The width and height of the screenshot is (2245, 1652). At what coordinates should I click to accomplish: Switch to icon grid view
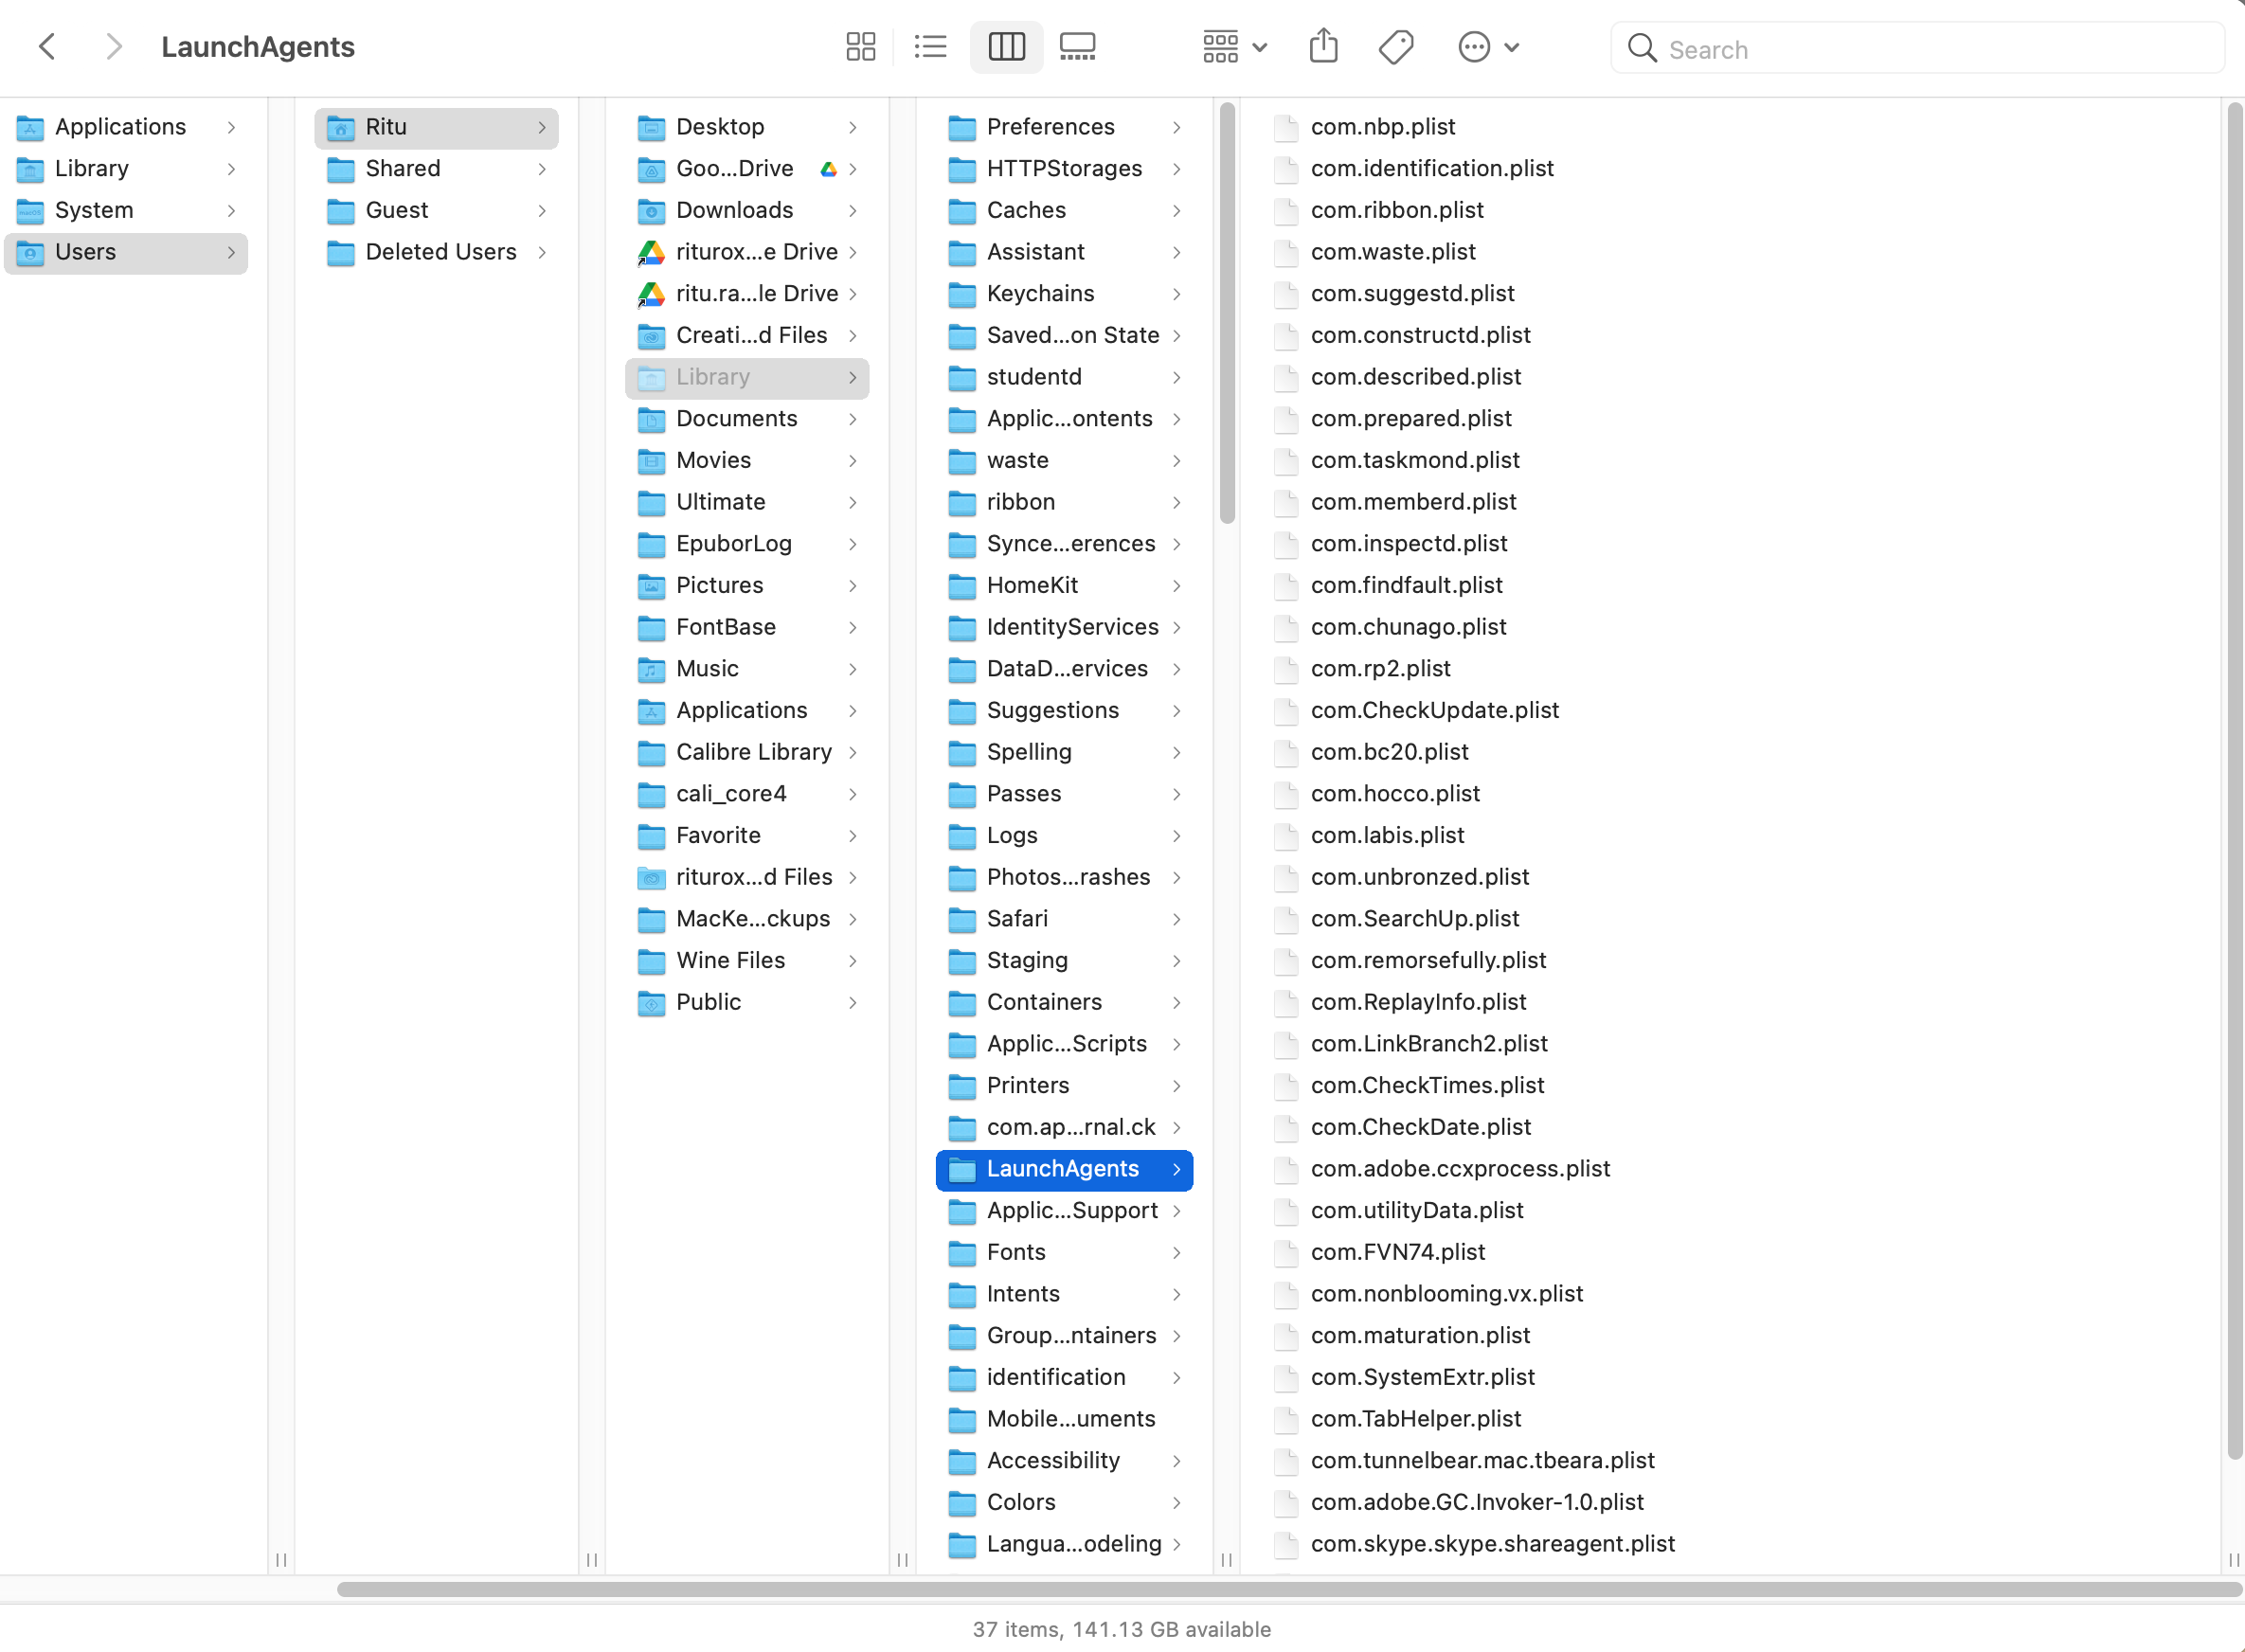[860, 47]
